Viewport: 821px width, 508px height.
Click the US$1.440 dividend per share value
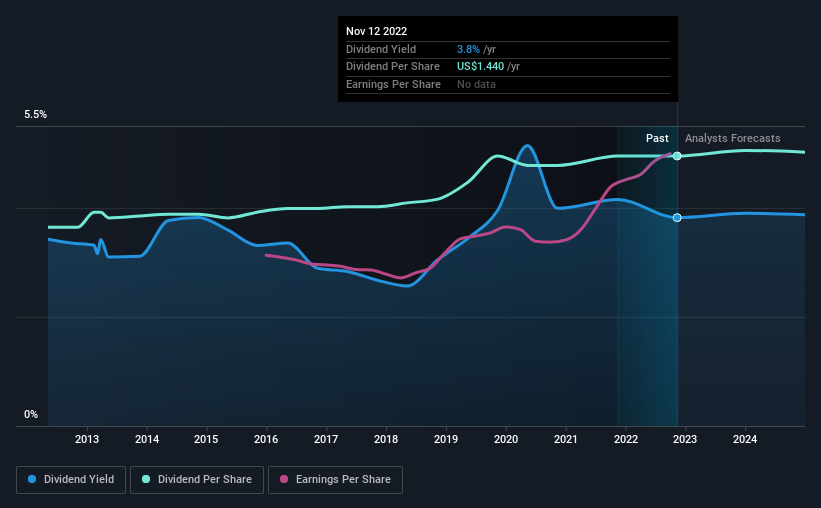pyautogui.click(x=480, y=67)
